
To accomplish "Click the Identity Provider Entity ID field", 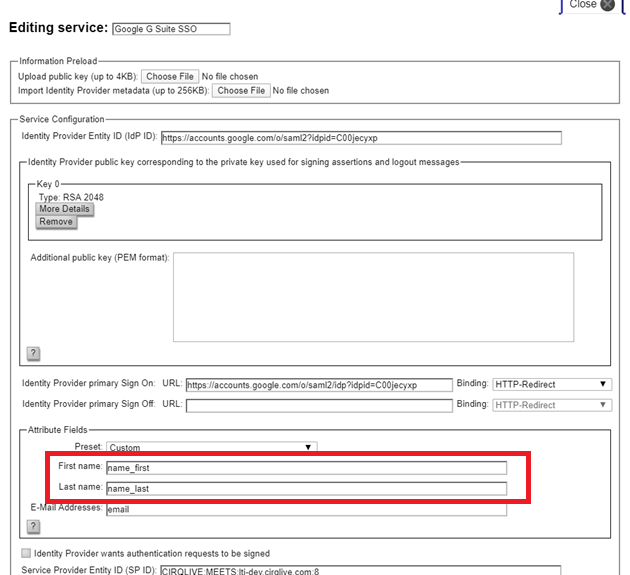I will pos(361,138).
